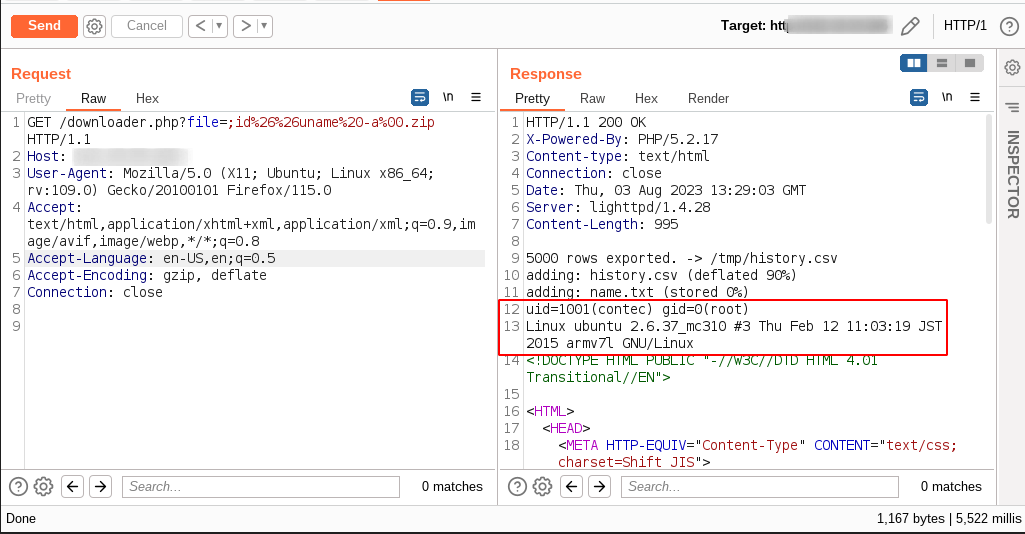Screen dimensions: 1025x534
Task: Toggle word wrap in Request panel
Action: [420, 97]
